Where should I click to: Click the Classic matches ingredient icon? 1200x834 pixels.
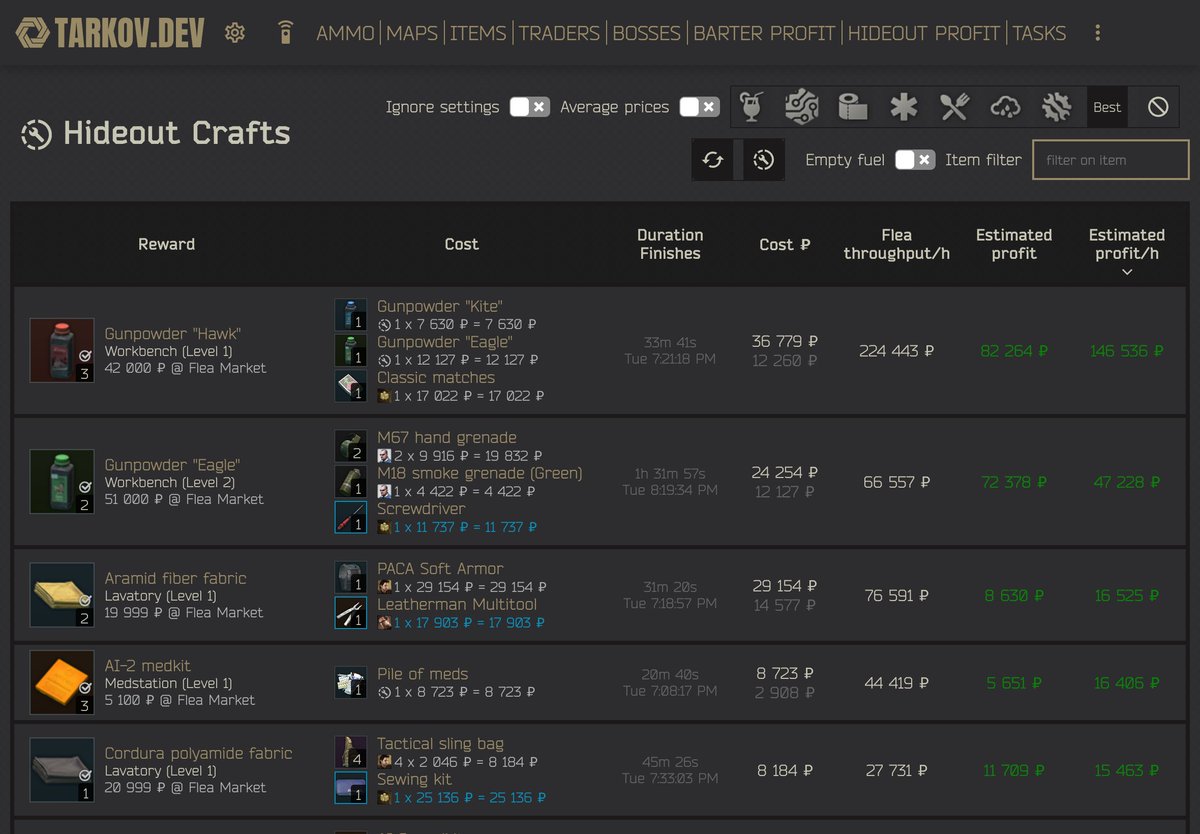point(350,386)
